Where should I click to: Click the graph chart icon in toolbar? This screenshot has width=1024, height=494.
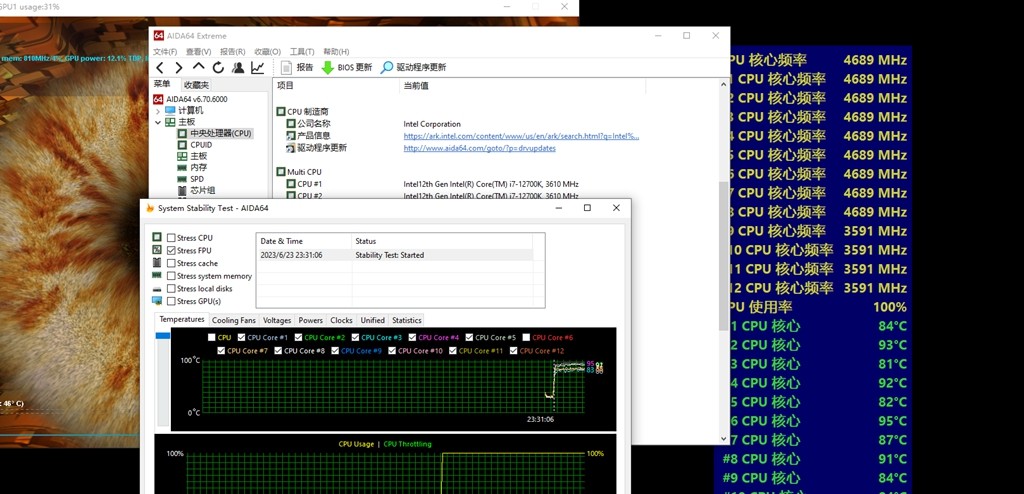257,67
